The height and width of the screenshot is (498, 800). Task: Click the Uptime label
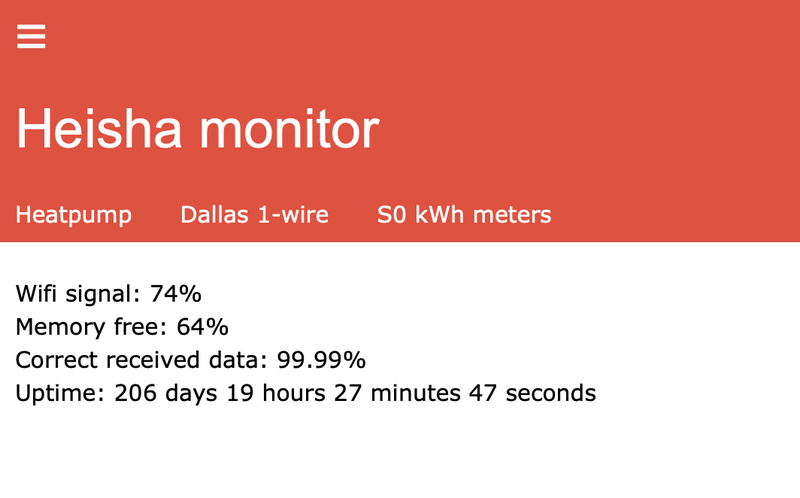[58, 393]
